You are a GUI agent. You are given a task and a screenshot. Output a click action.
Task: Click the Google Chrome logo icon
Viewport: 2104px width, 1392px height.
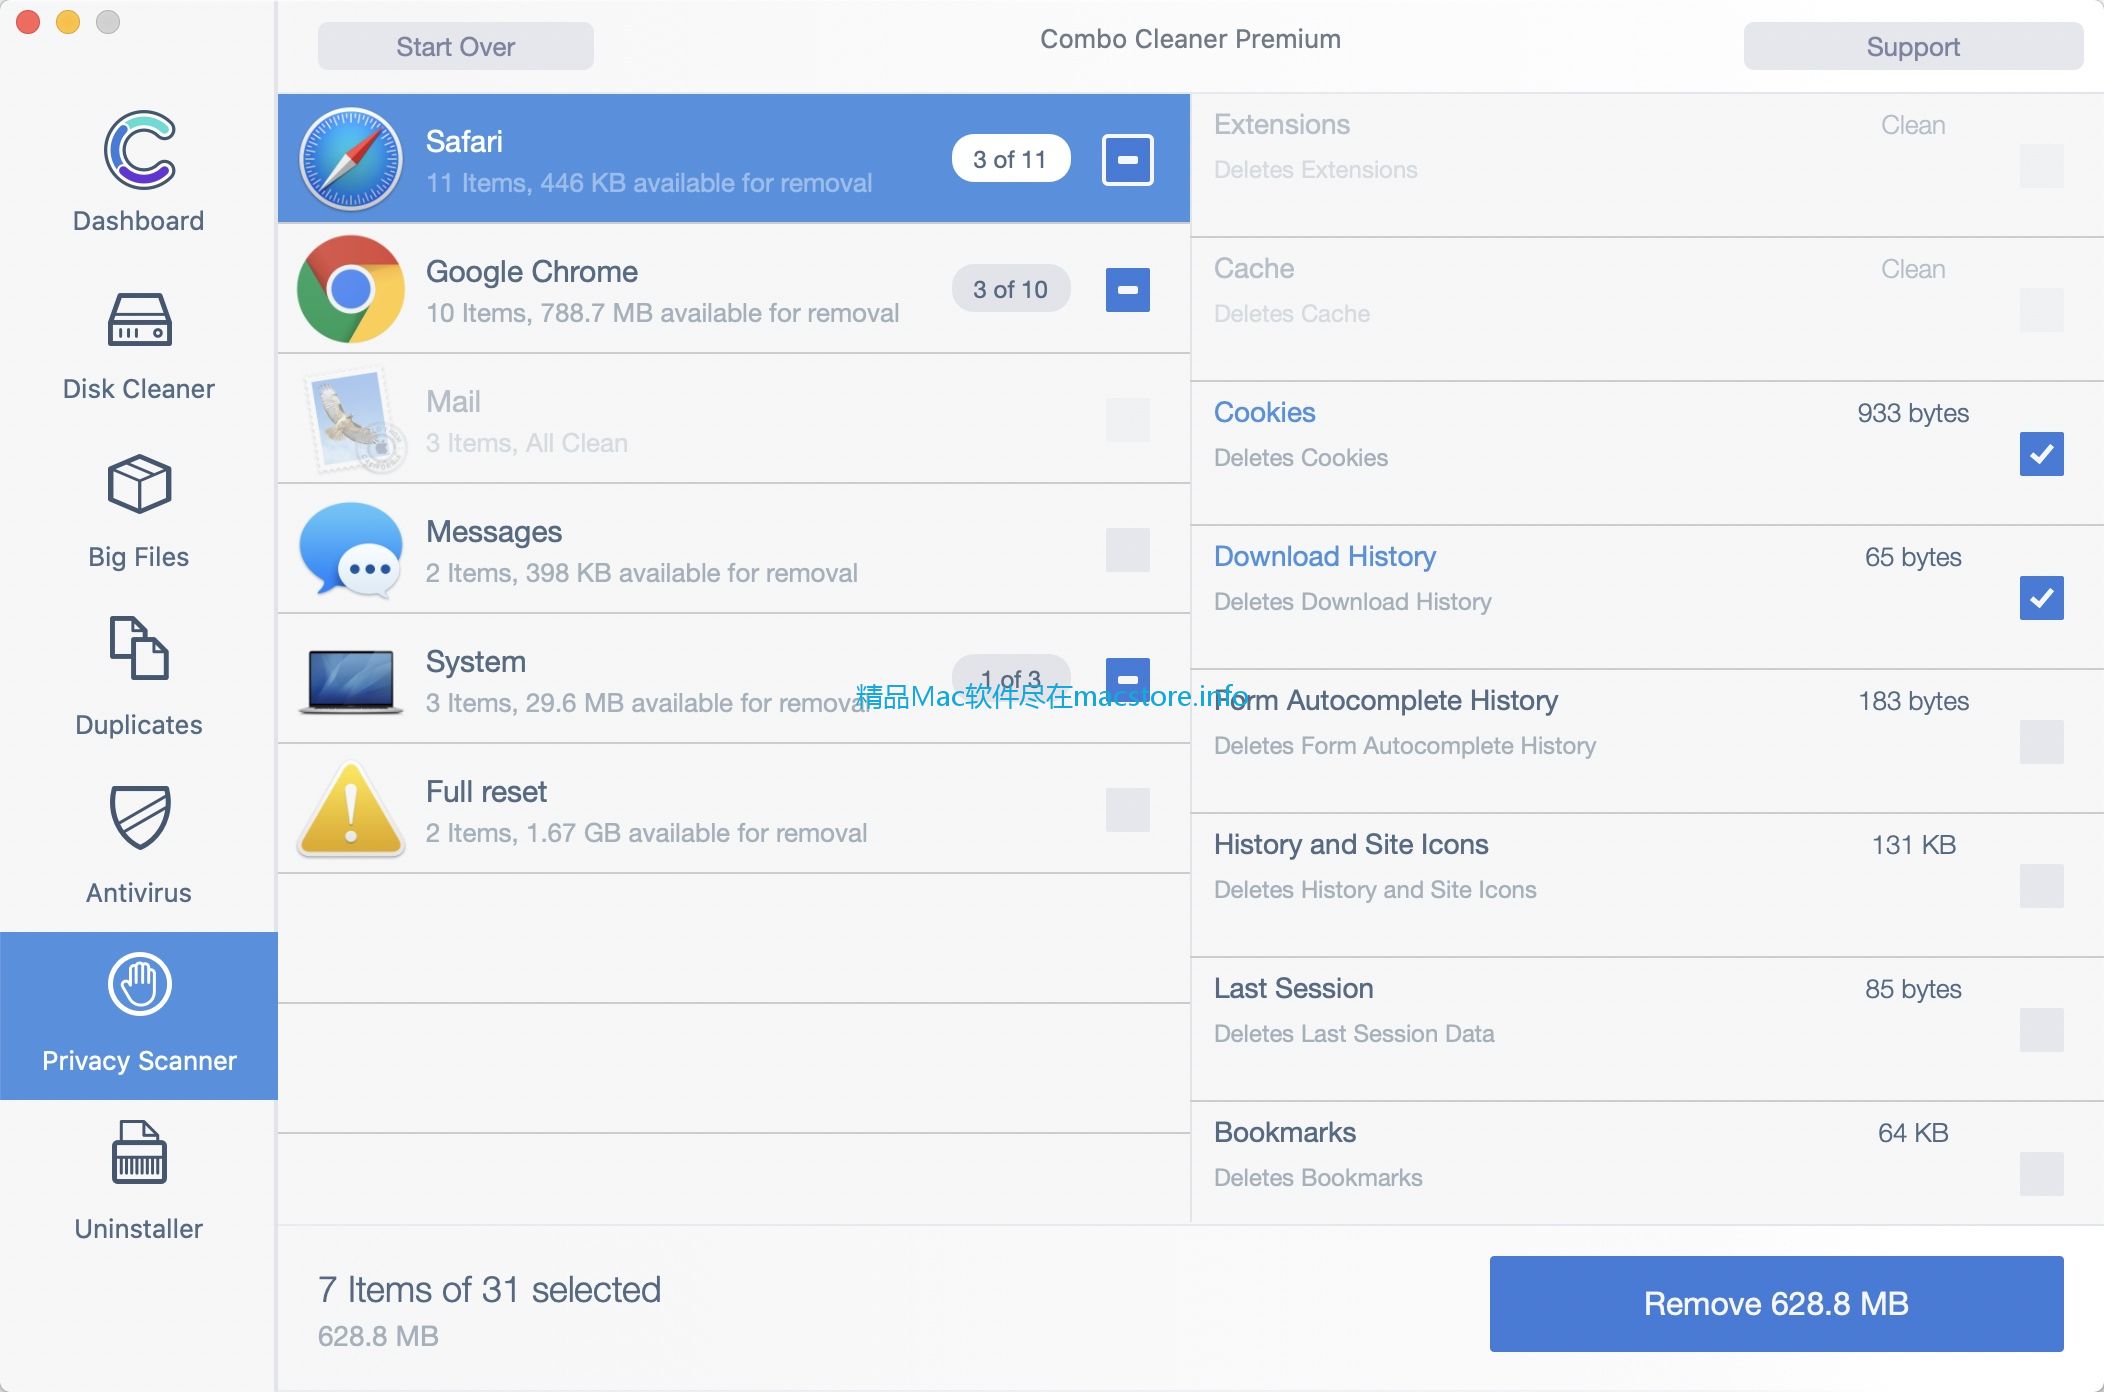pos(351,289)
